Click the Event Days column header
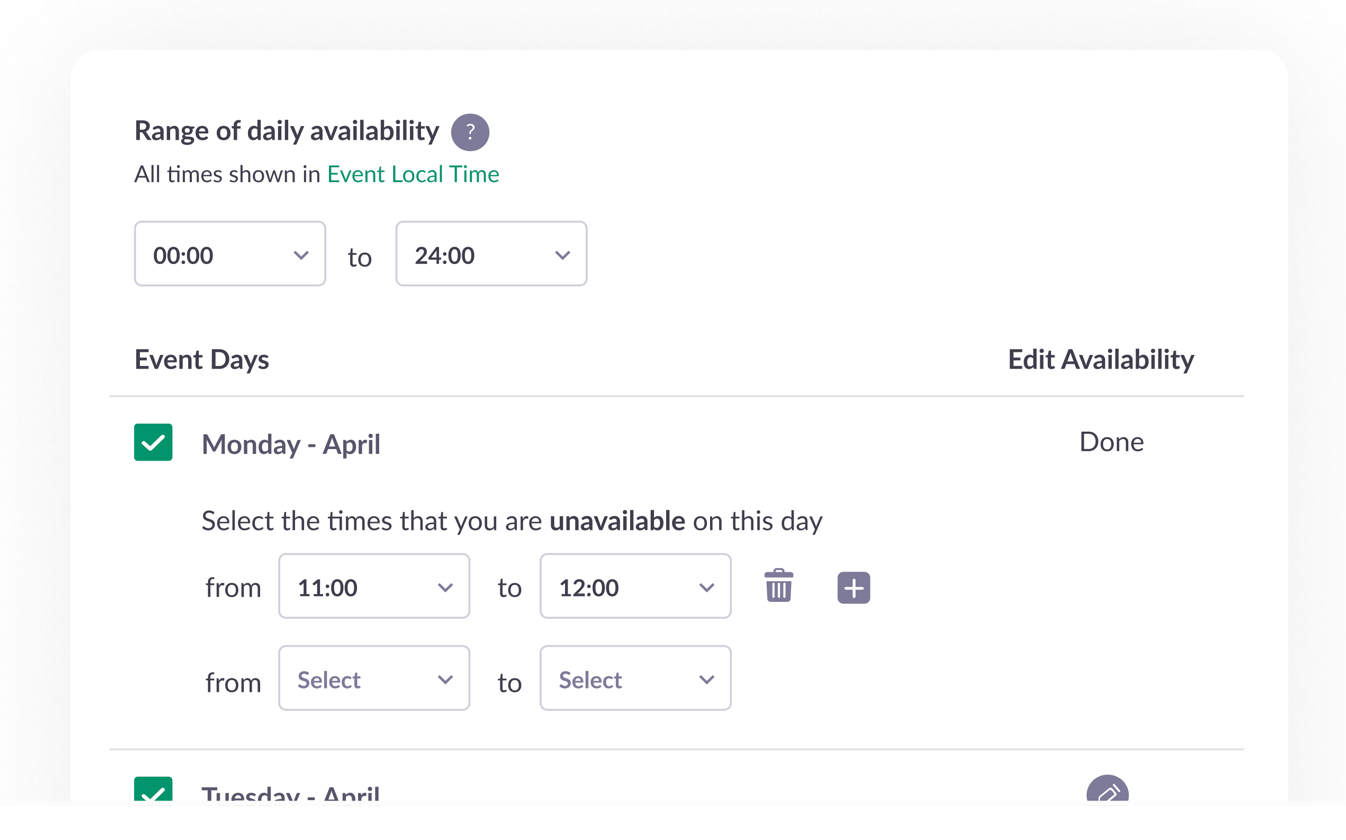Screen dimensions: 1346x840 pos(202,360)
